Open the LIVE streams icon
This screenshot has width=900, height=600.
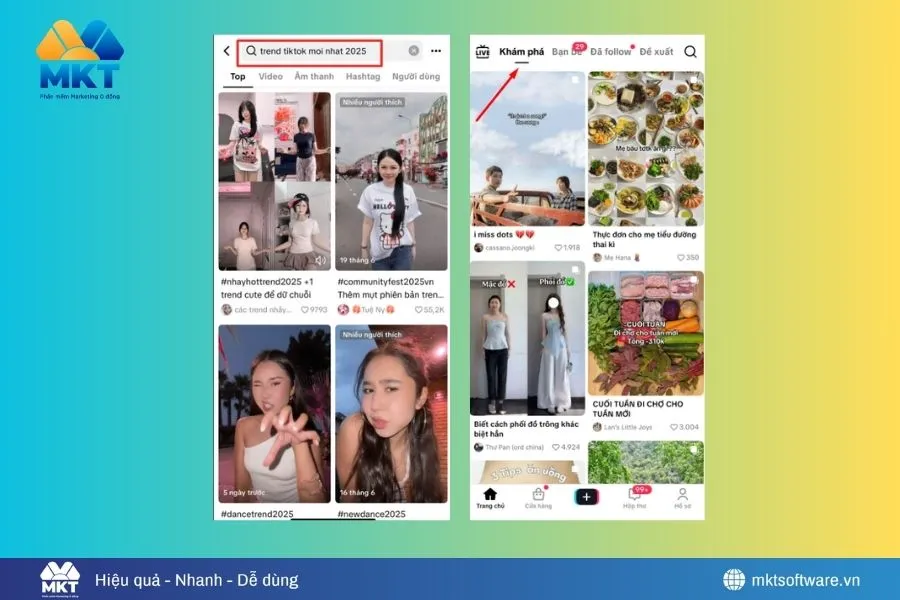(x=483, y=51)
